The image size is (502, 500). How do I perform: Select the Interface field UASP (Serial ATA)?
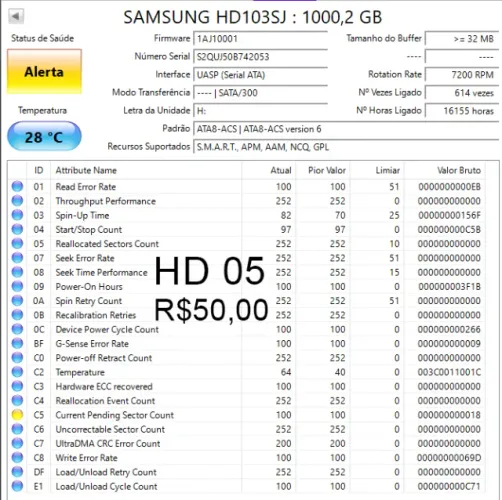261,75
